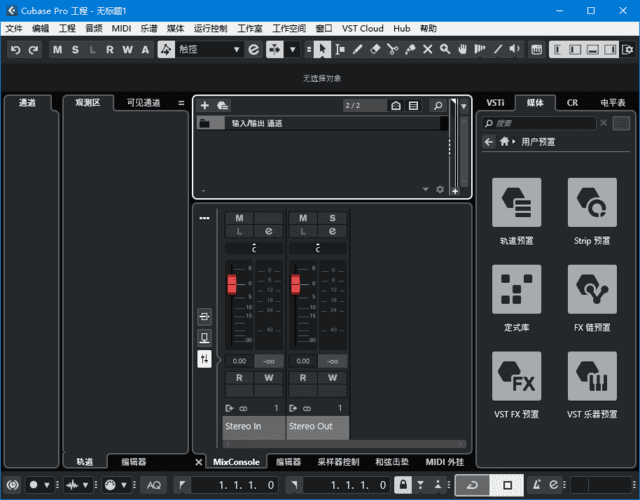Image resolution: width=640 pixels, height=500 pixels.
Task: Open the Strip Presets tile
Action: (x=592, y=202)
